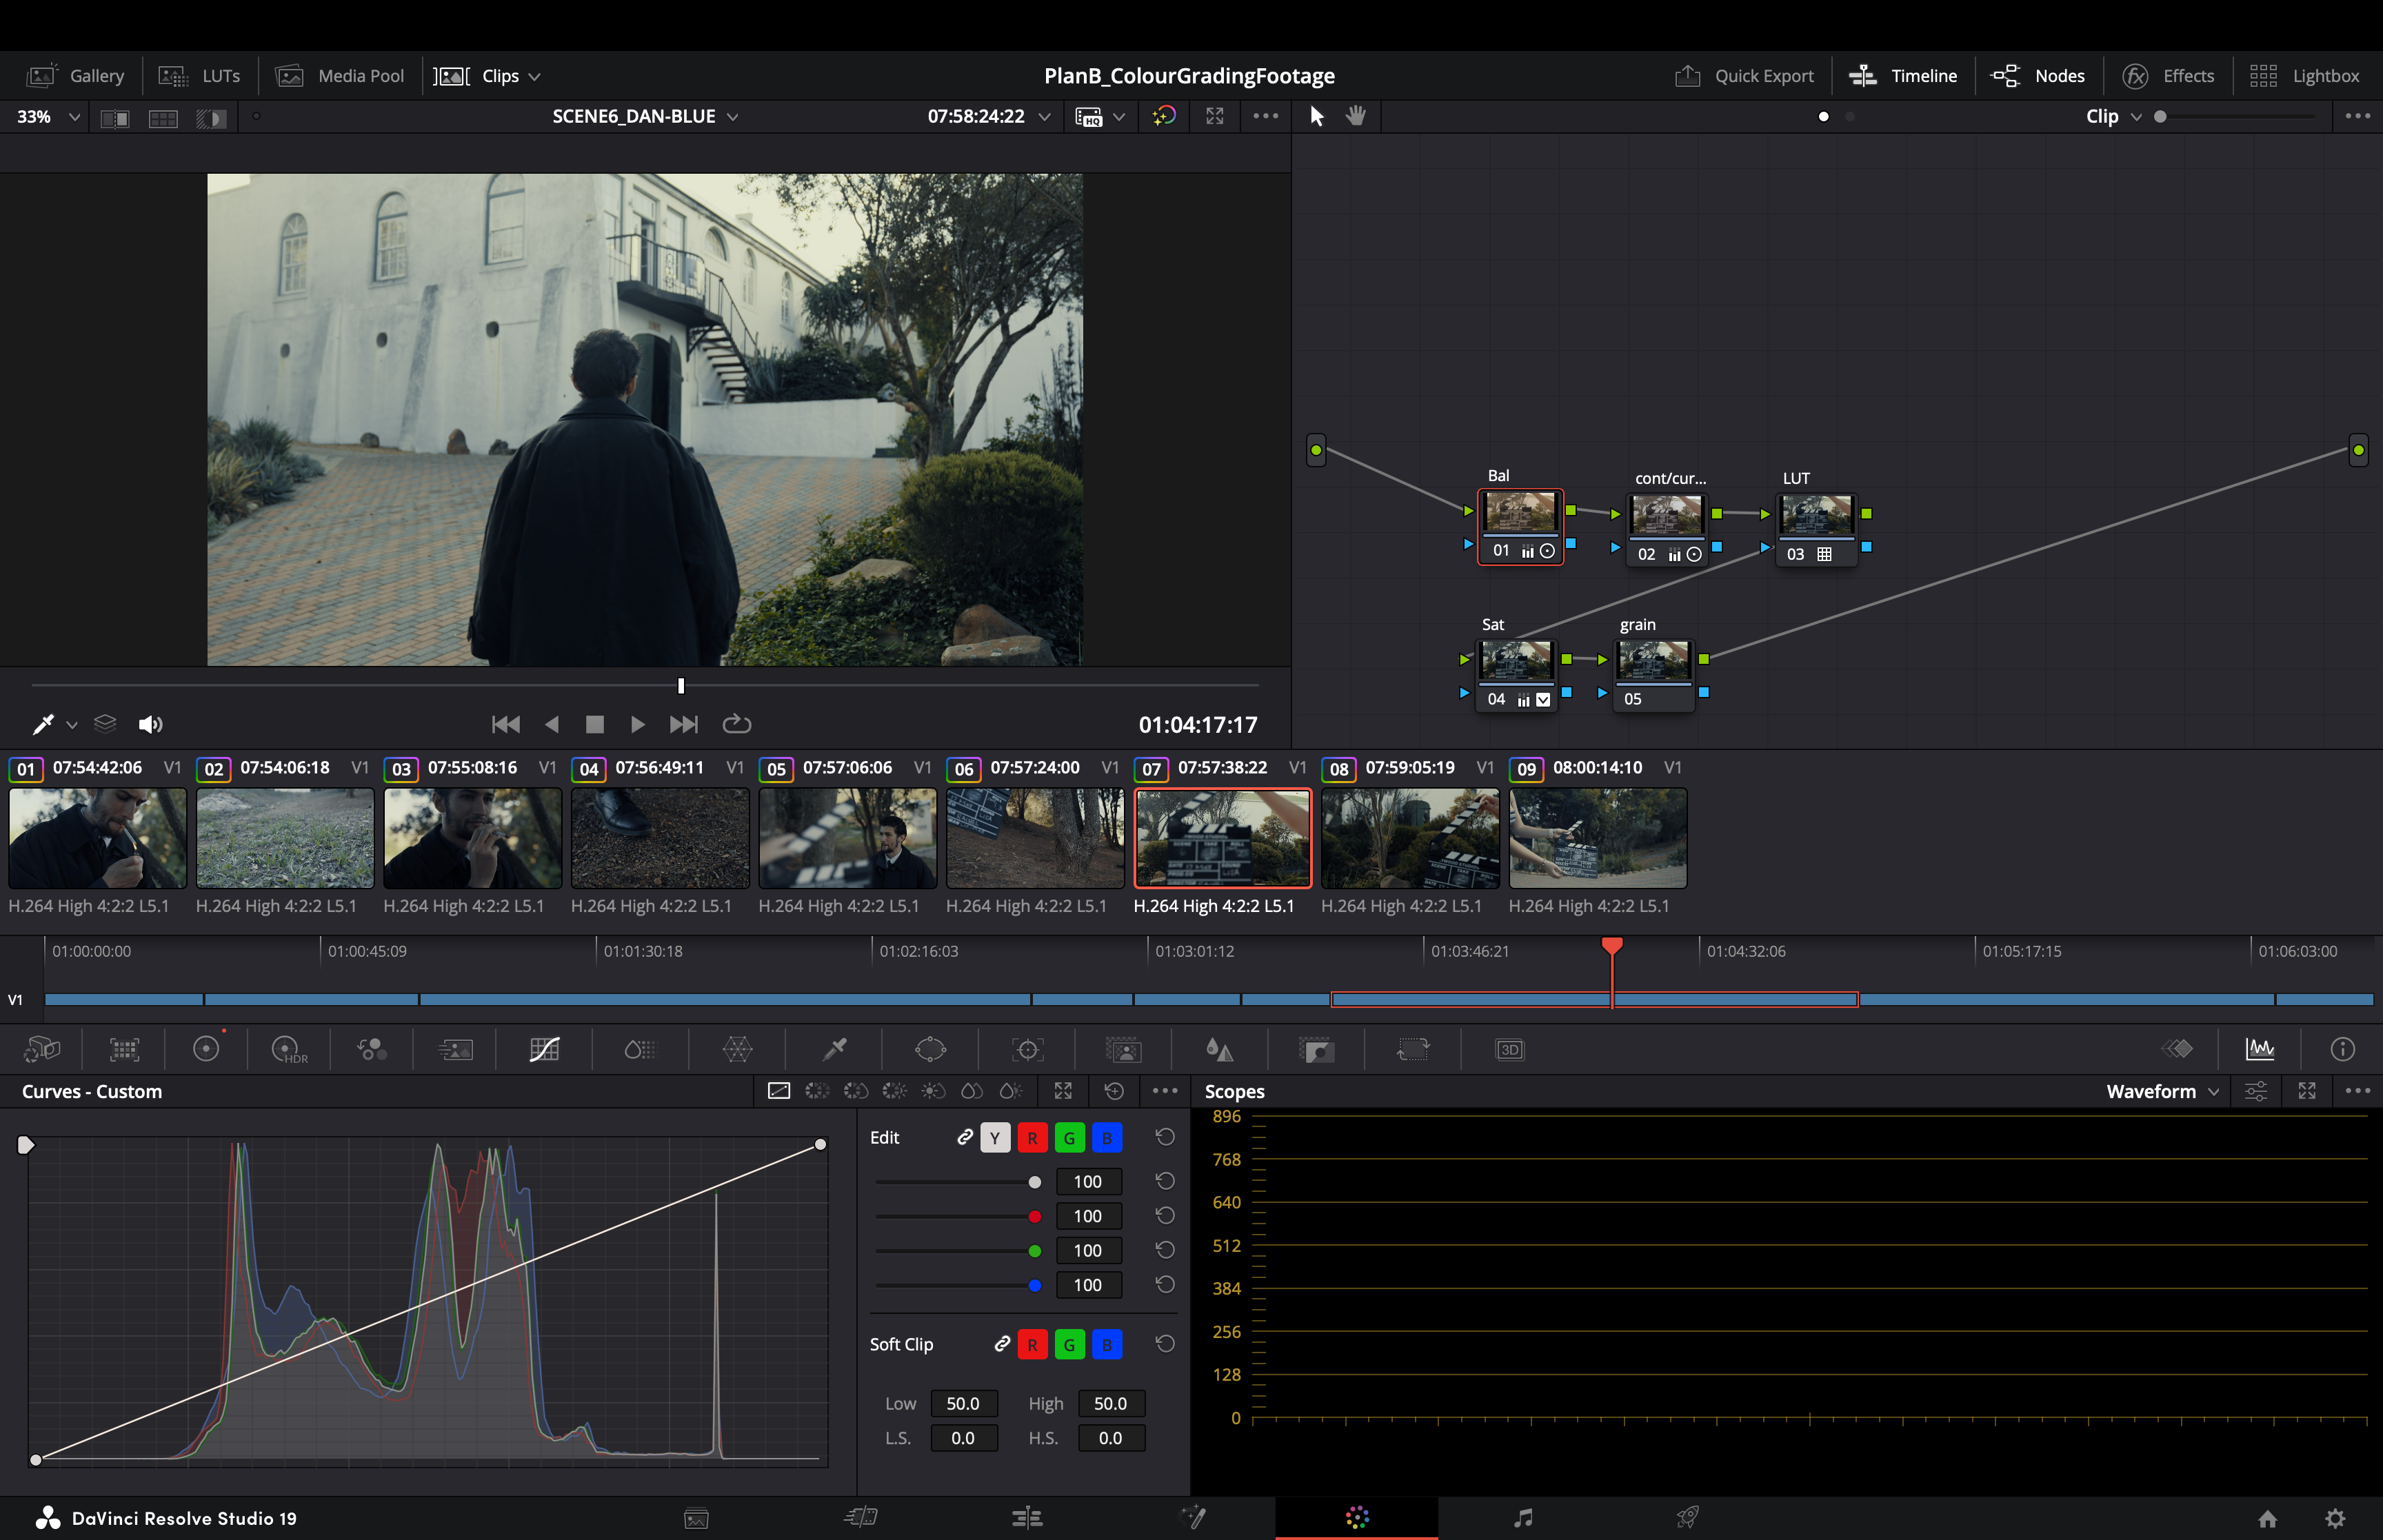The image size is (2383, 1540).
Task: Mute the viewer audio speaker icon
Action: click(x=150, y=724)
